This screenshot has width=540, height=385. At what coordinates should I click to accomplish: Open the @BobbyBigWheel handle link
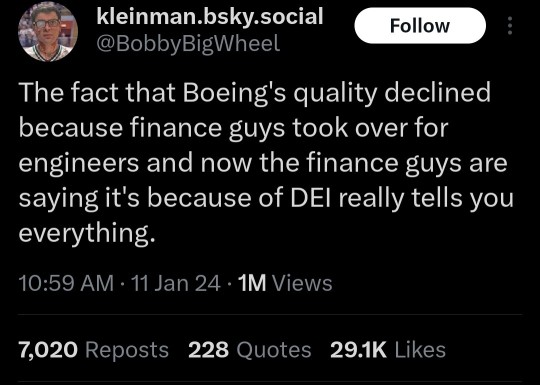pos(188,44)
